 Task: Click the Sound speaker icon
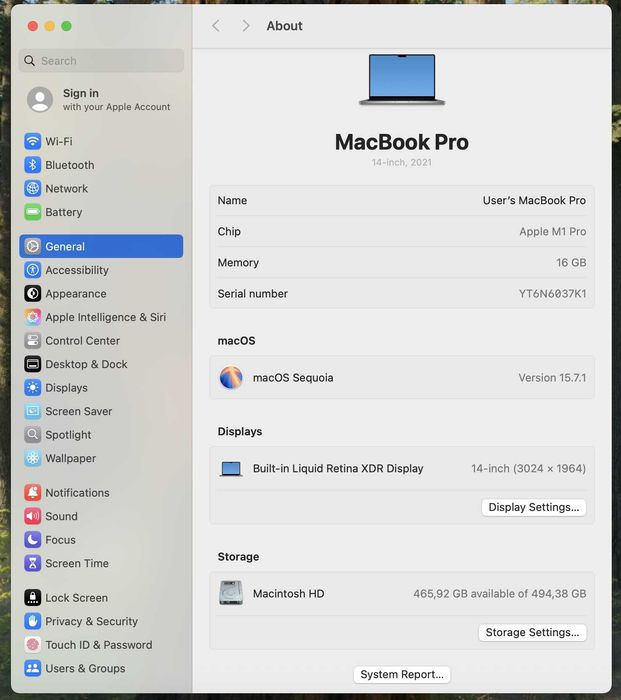(x=33, y=516)
